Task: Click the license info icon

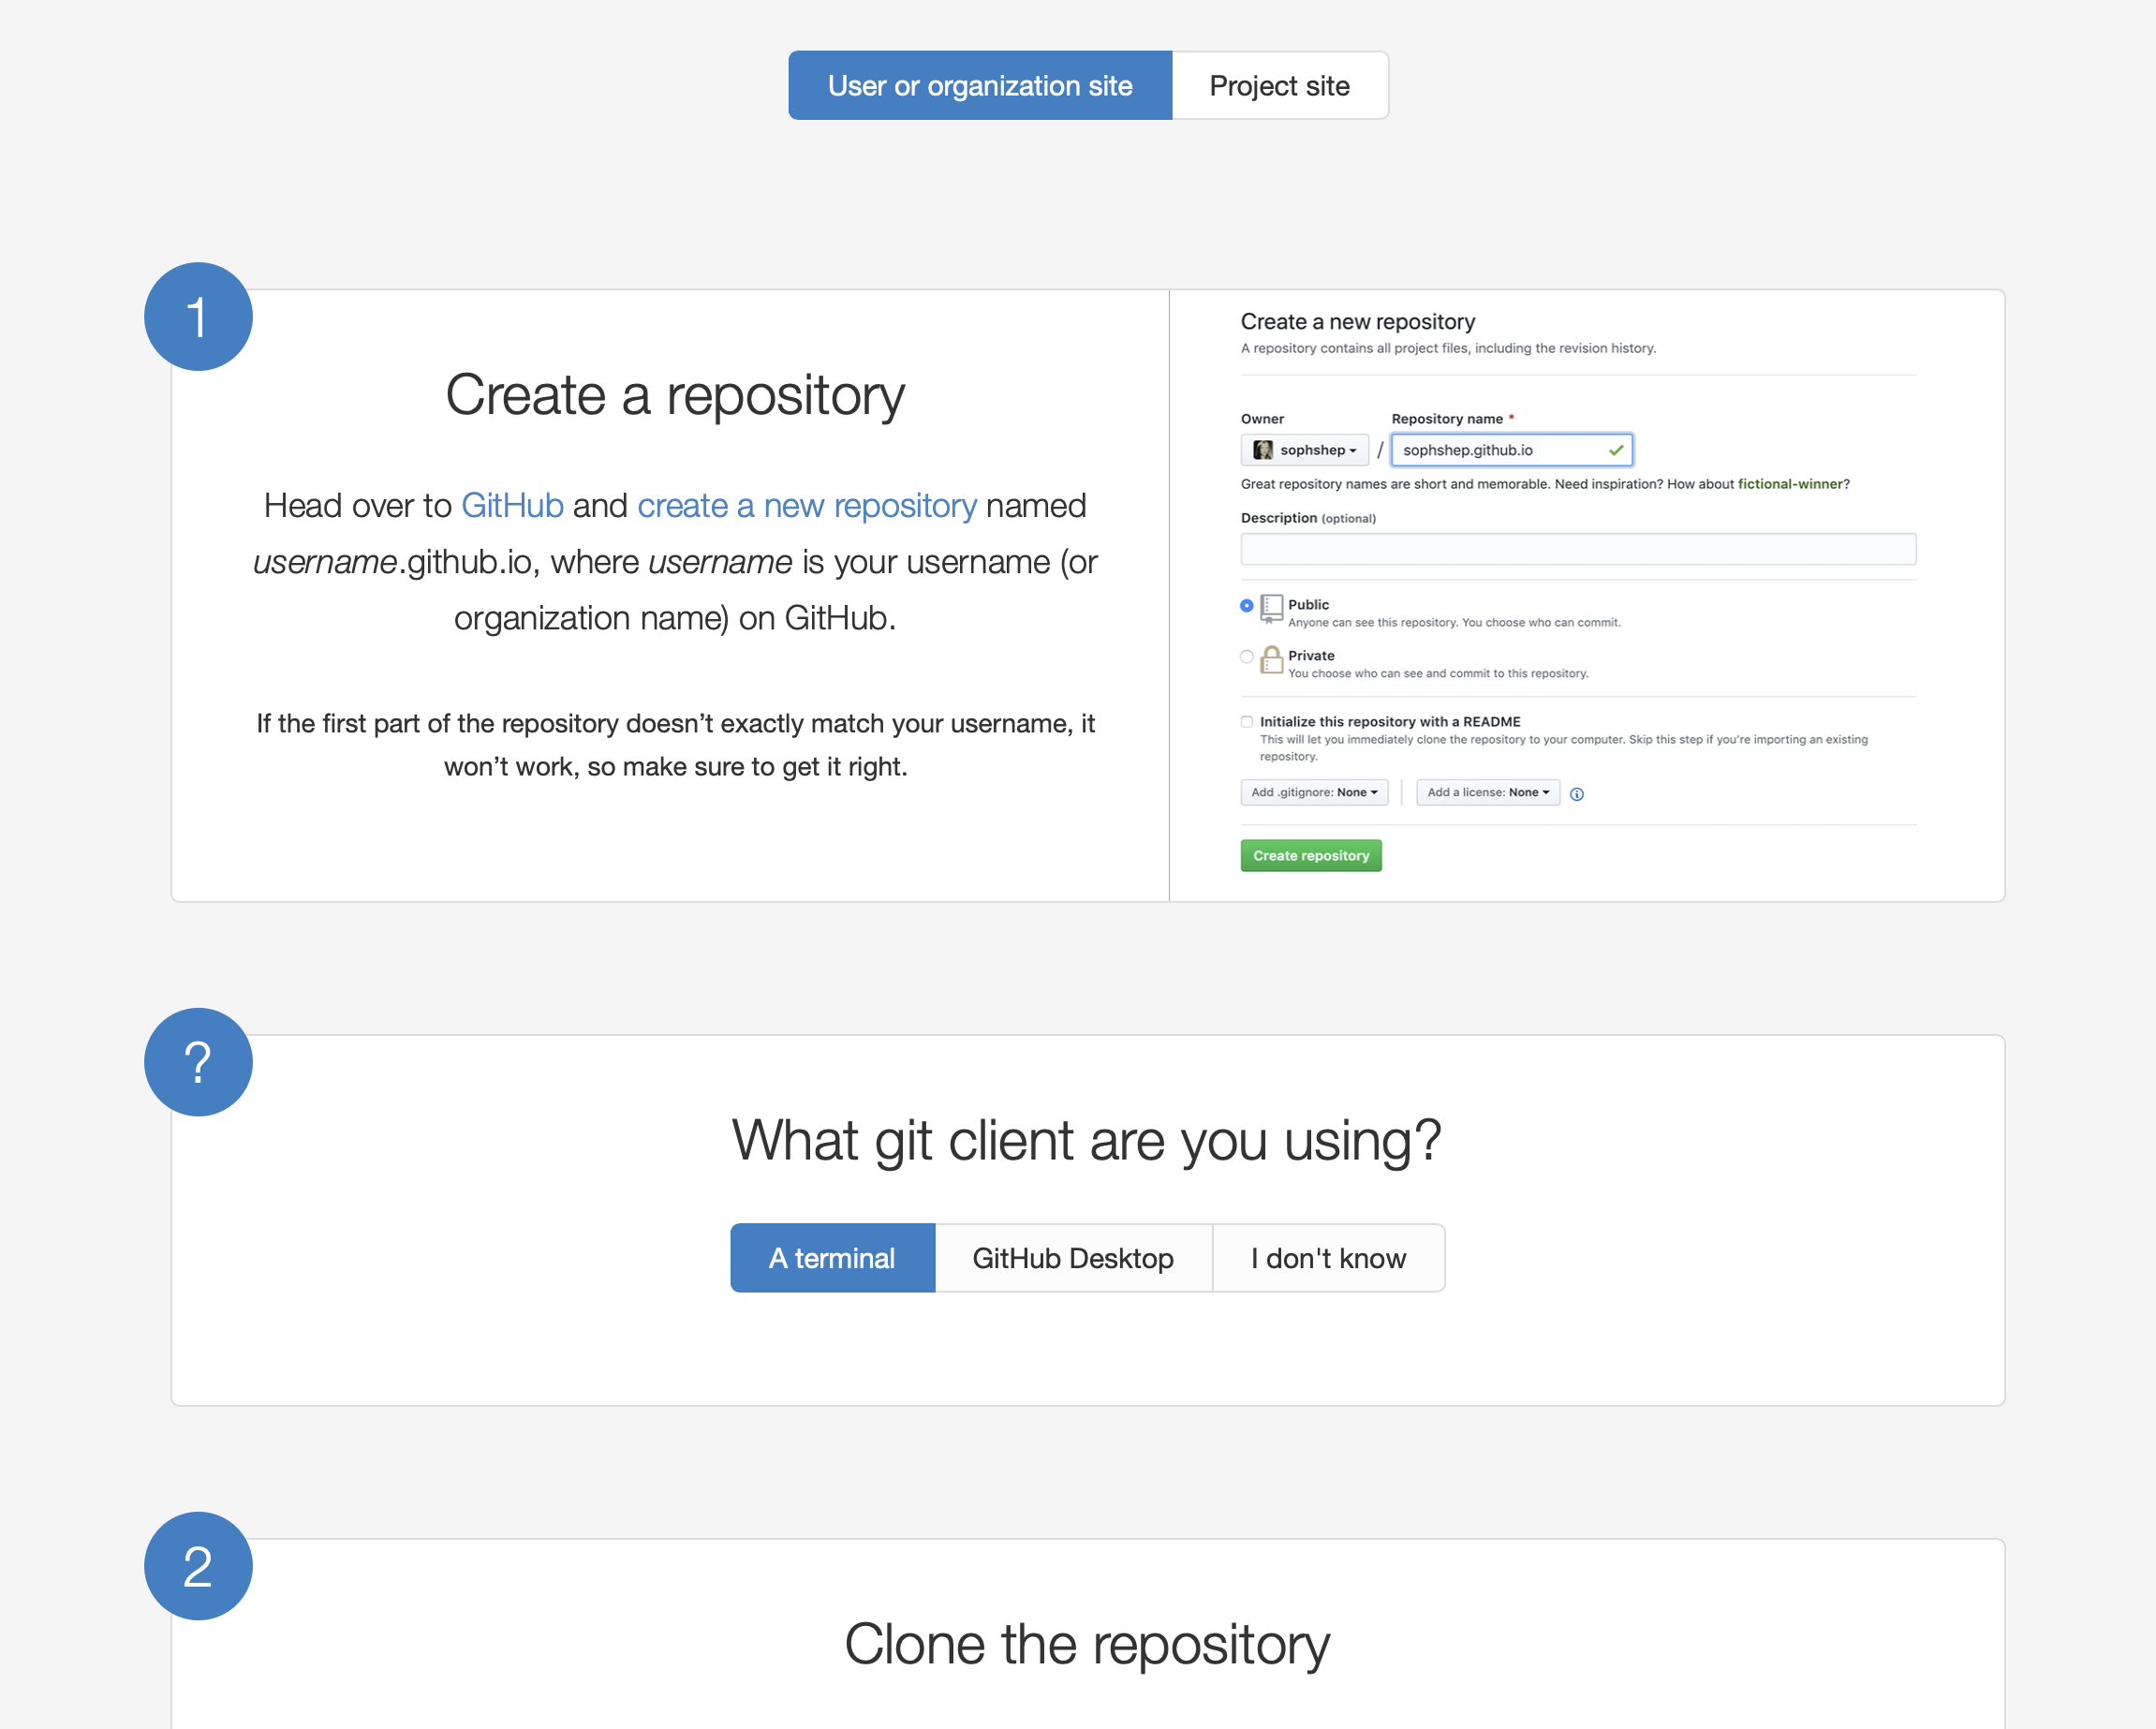Action: [x=1577, y=794]
